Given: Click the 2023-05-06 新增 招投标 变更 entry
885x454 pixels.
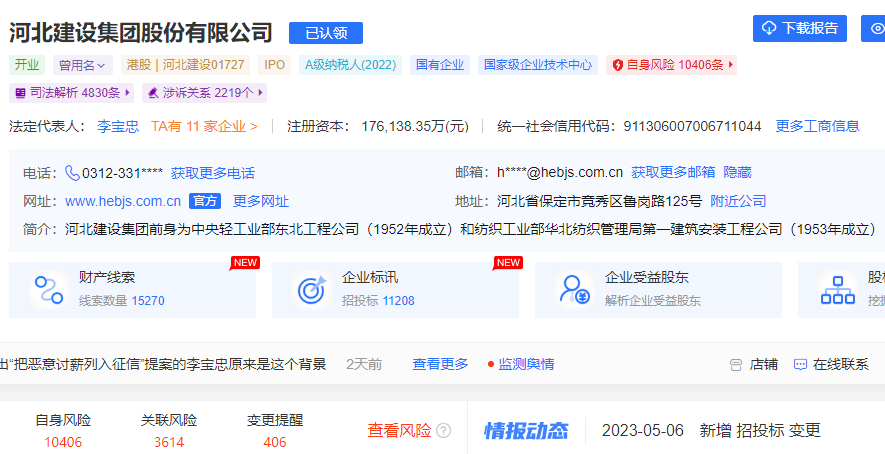Looking at the screenshot, I should [x=711, y=431].
